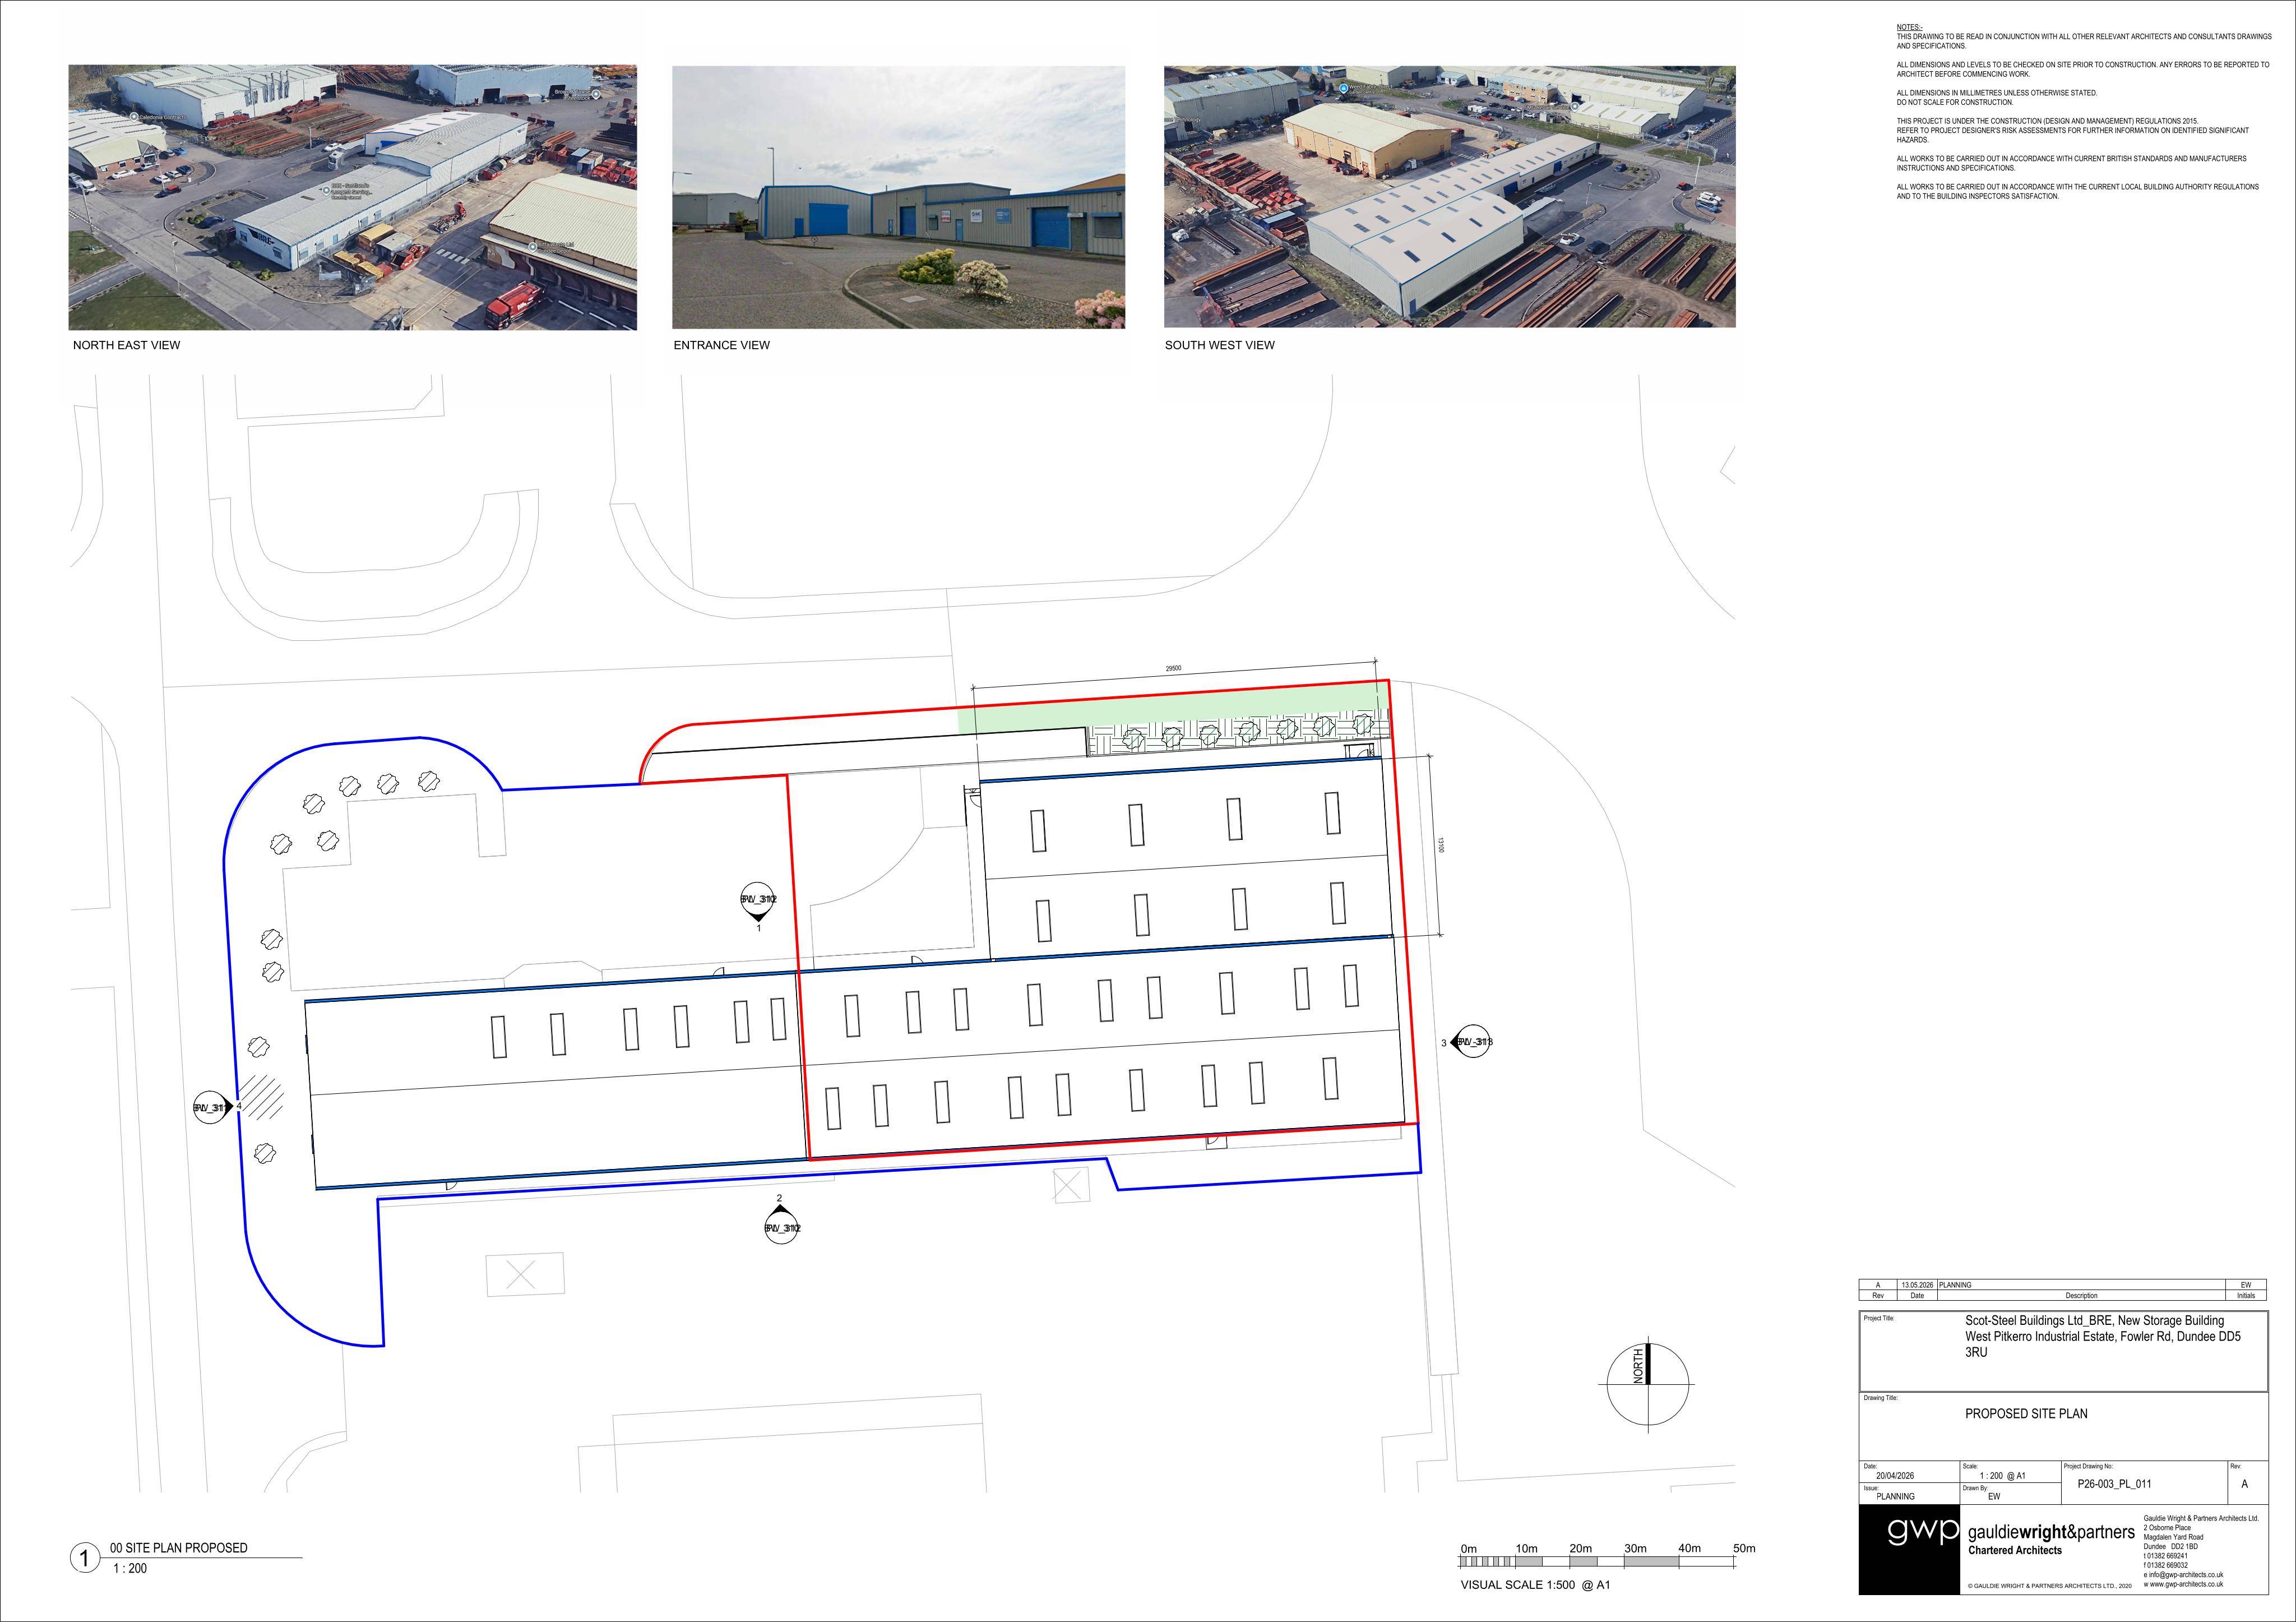Viewport: 2296px width, 1622px height.
Task: Click the small square crossed-box symbol
Action: [1071, 1186]
